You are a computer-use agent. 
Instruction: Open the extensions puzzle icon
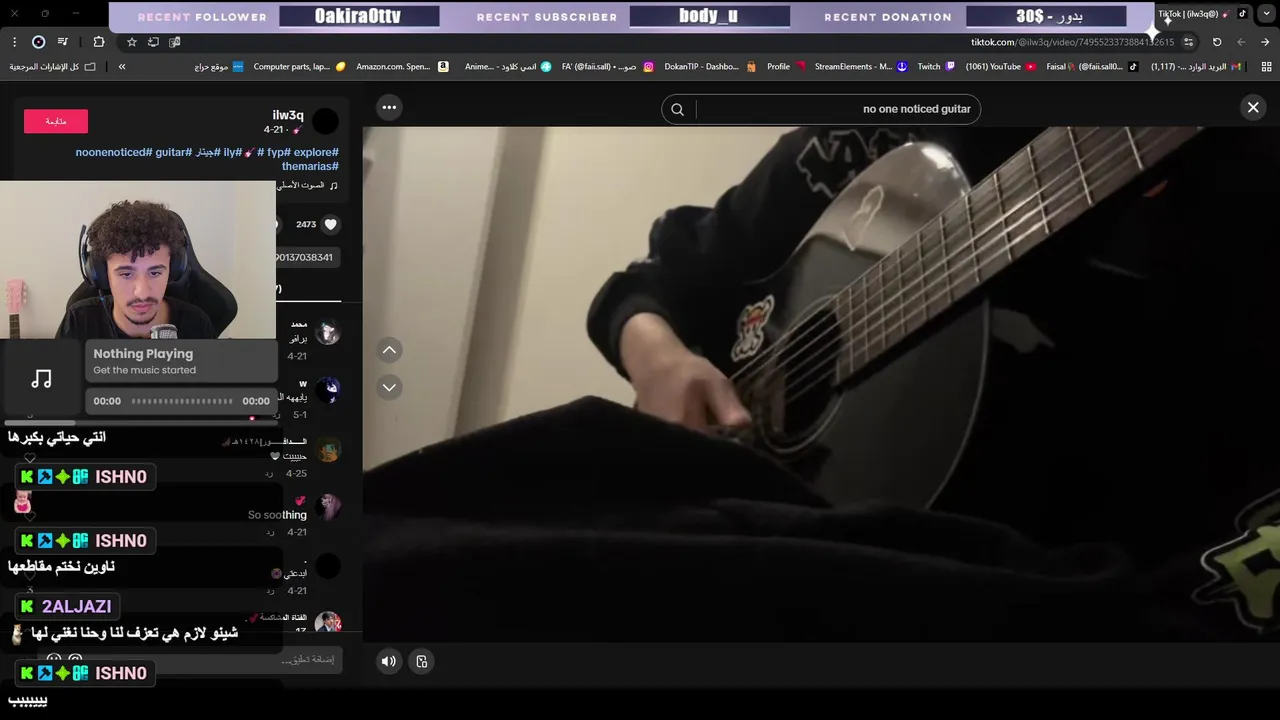click(x=98, y=42)
